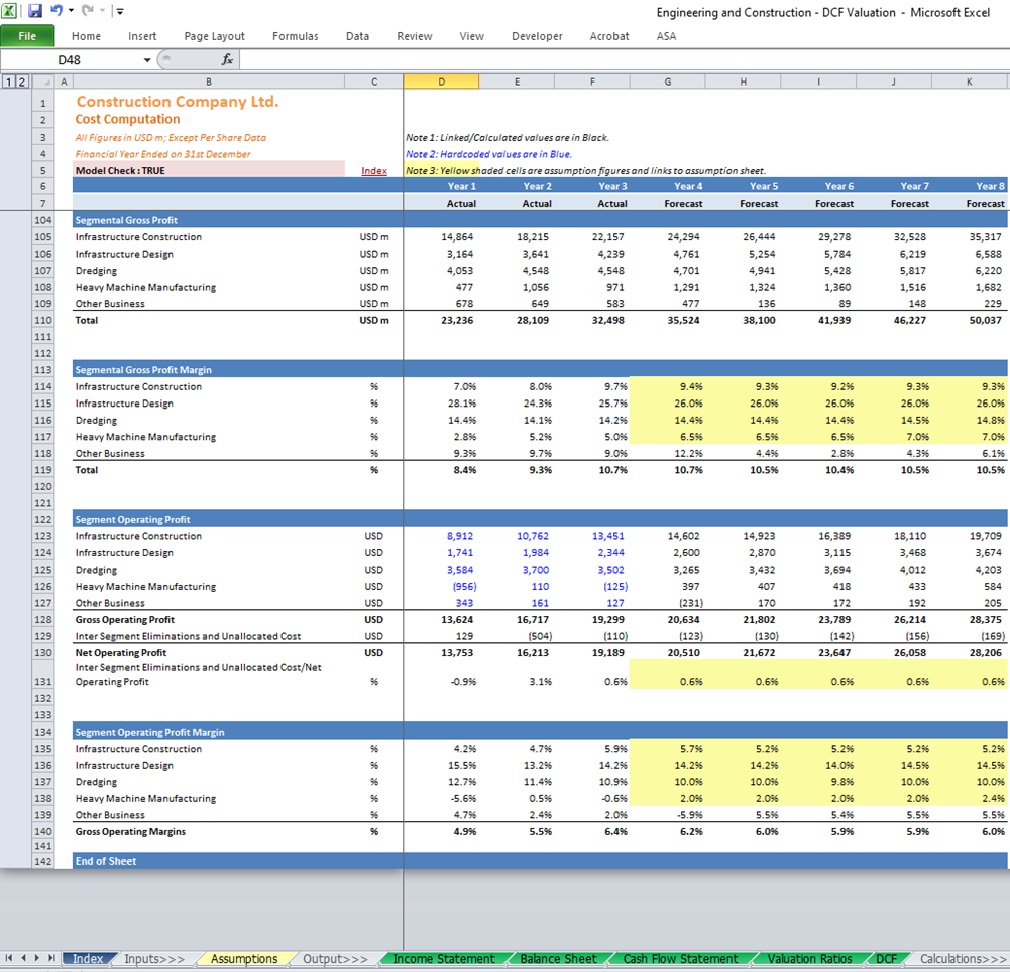Switch to the Assumptions sheet tab
This screenshot has height=972, width=1010.
(x=244, y=958)
